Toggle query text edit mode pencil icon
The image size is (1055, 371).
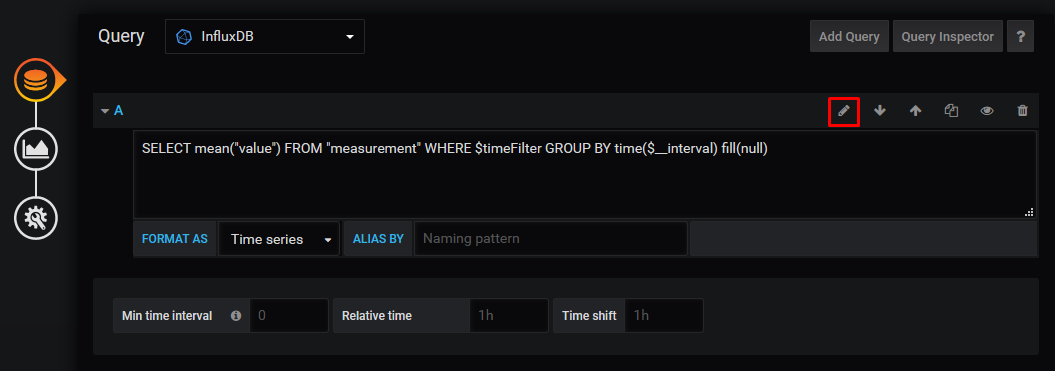844,110
